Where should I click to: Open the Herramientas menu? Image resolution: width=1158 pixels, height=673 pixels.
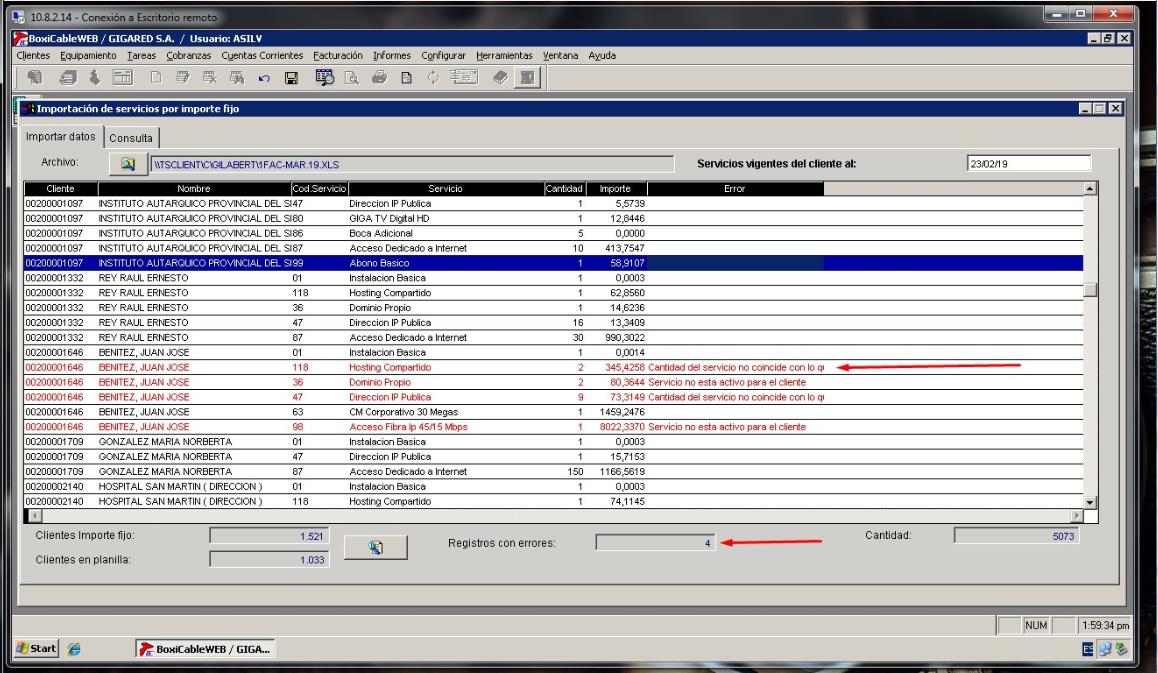(x=505, y=55)
